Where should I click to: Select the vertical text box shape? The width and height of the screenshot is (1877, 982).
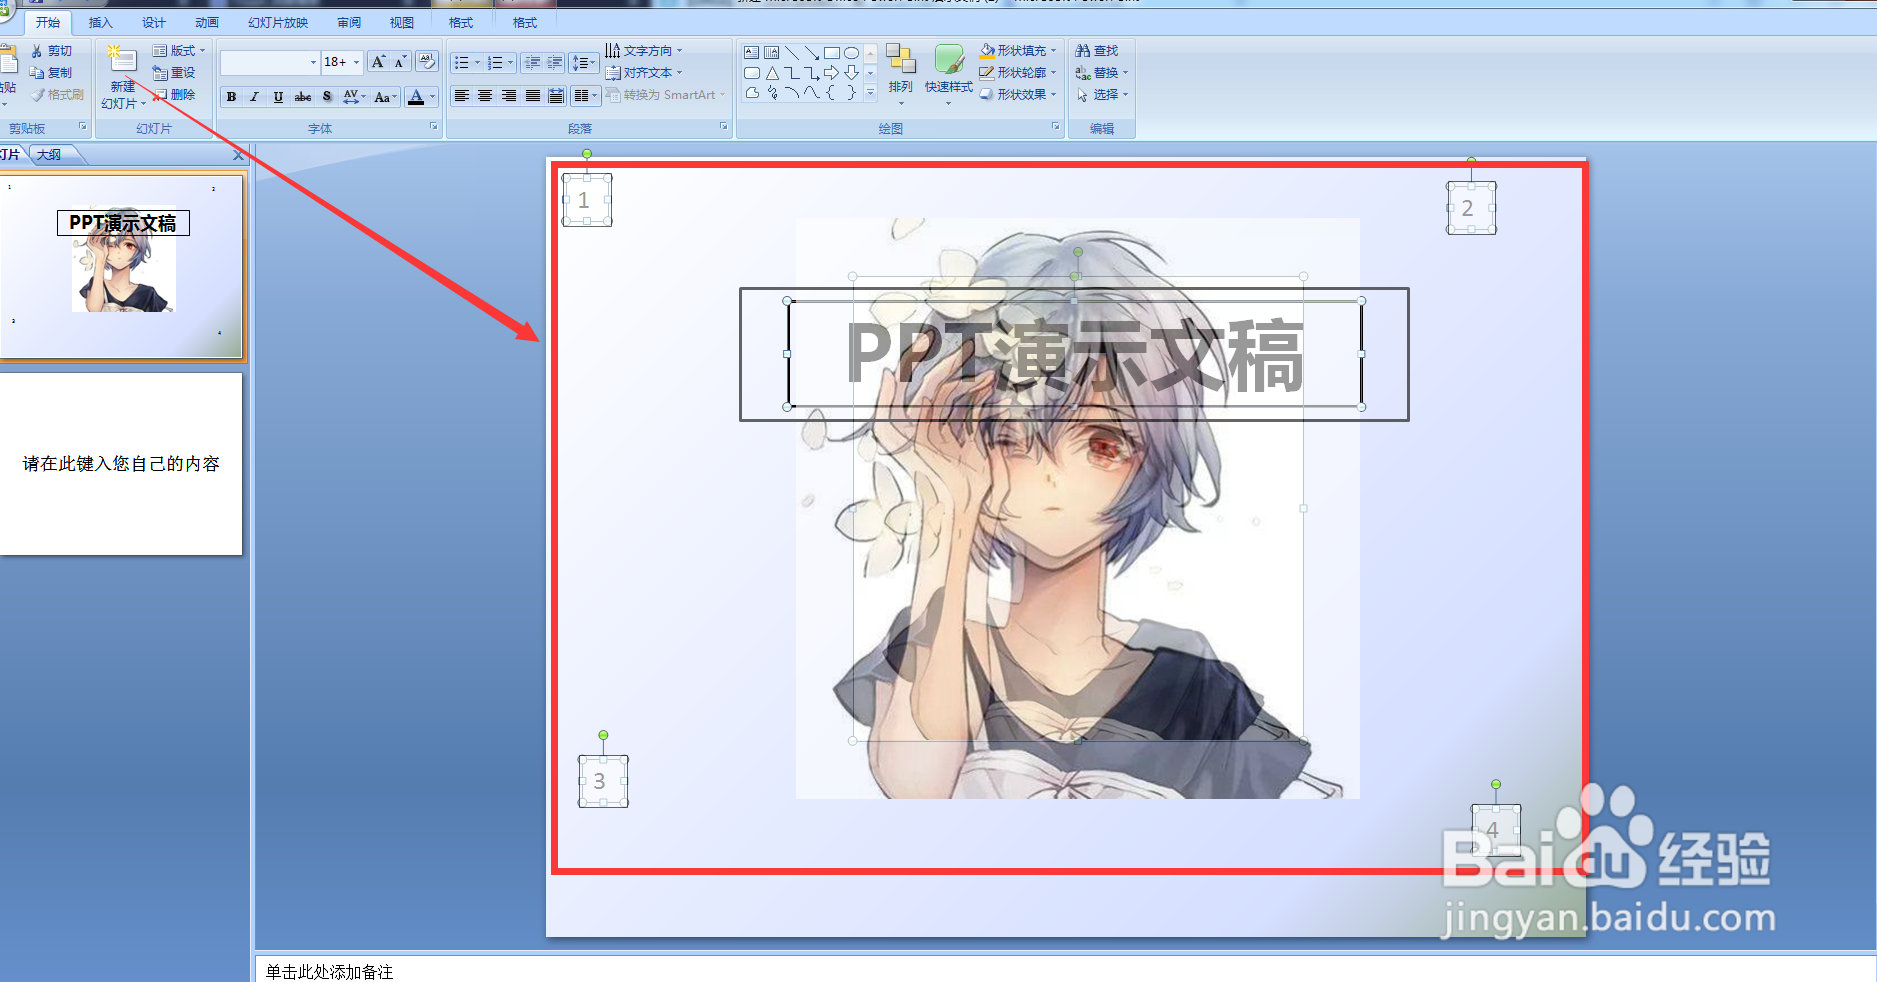pyautogui.click(x=772, y=53)
